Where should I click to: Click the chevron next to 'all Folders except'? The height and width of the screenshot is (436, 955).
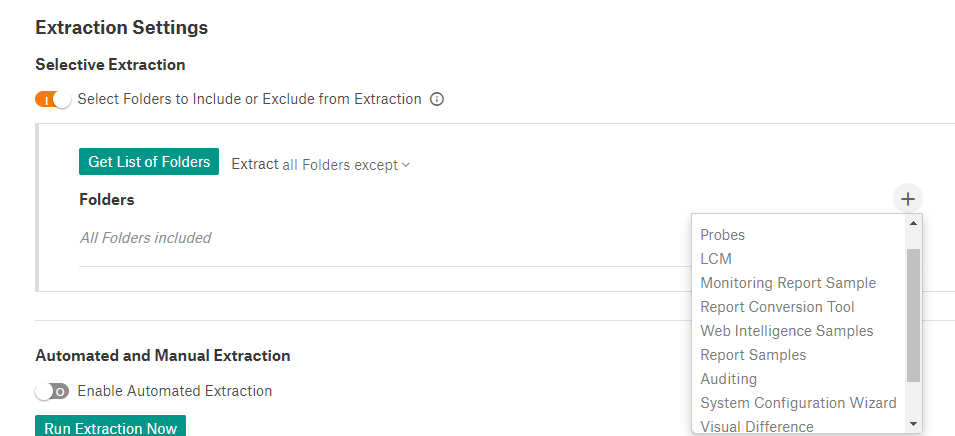406,165
